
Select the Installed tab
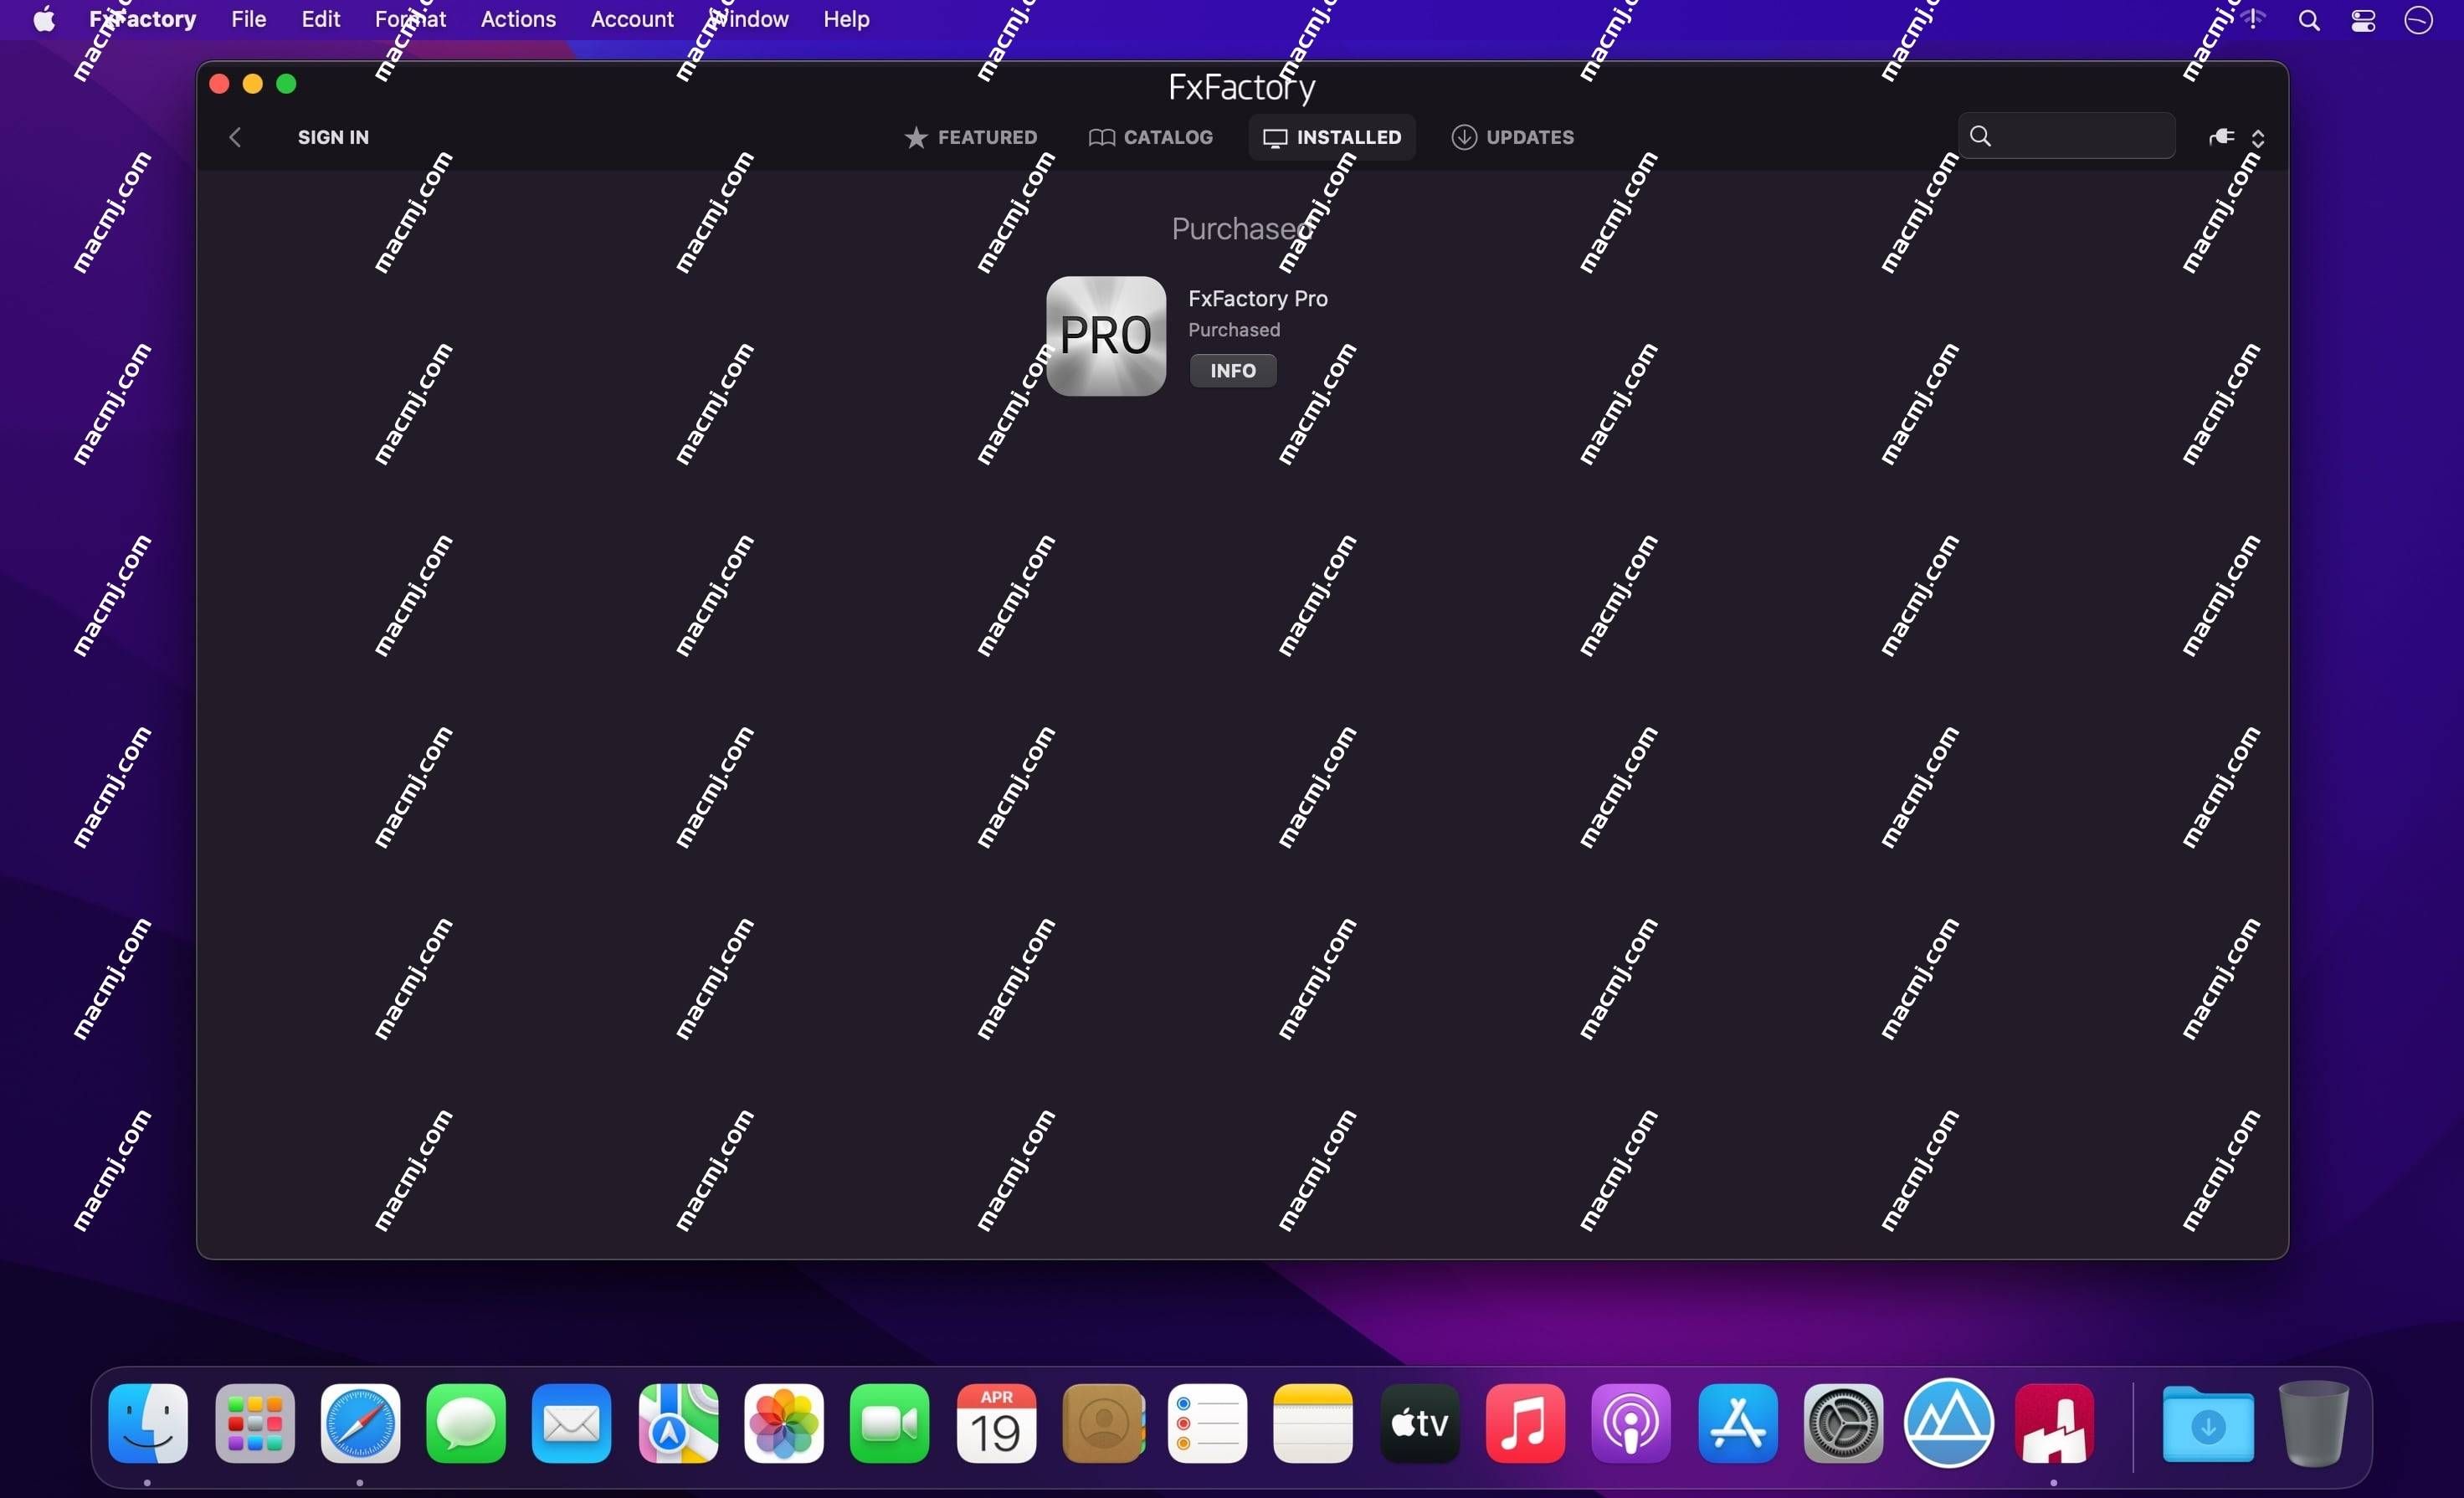[x=1332, y=137]
